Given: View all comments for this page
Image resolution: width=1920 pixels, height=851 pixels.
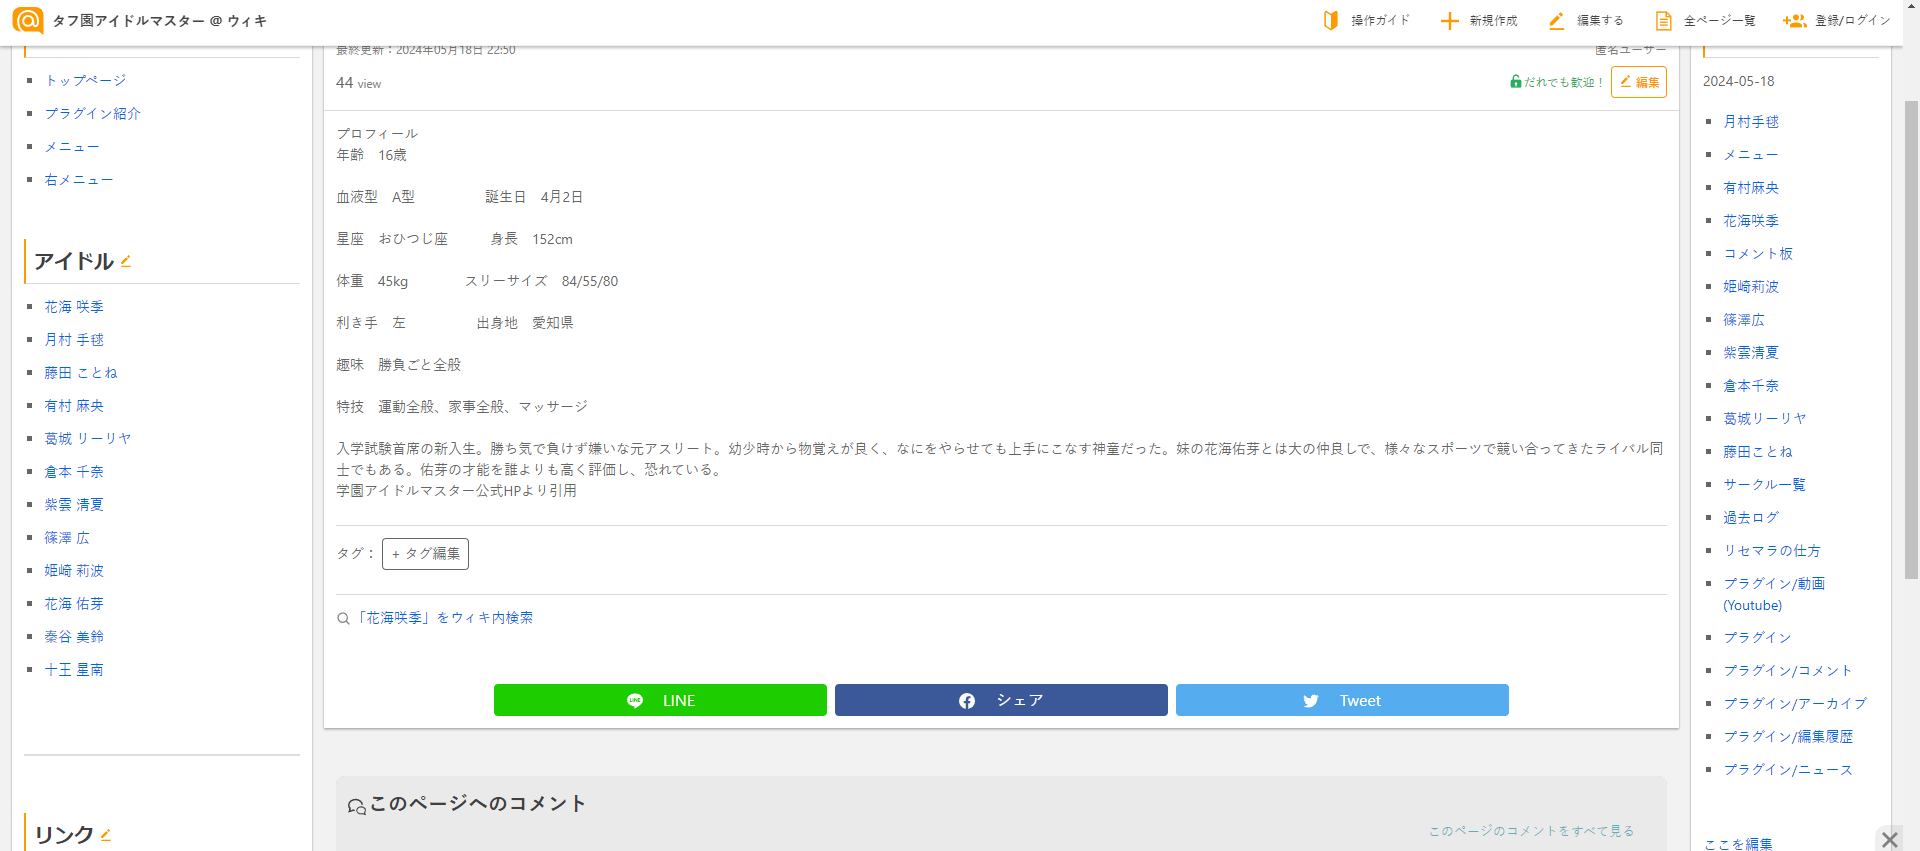Looking at the screenshot, I should (1531, 831).
